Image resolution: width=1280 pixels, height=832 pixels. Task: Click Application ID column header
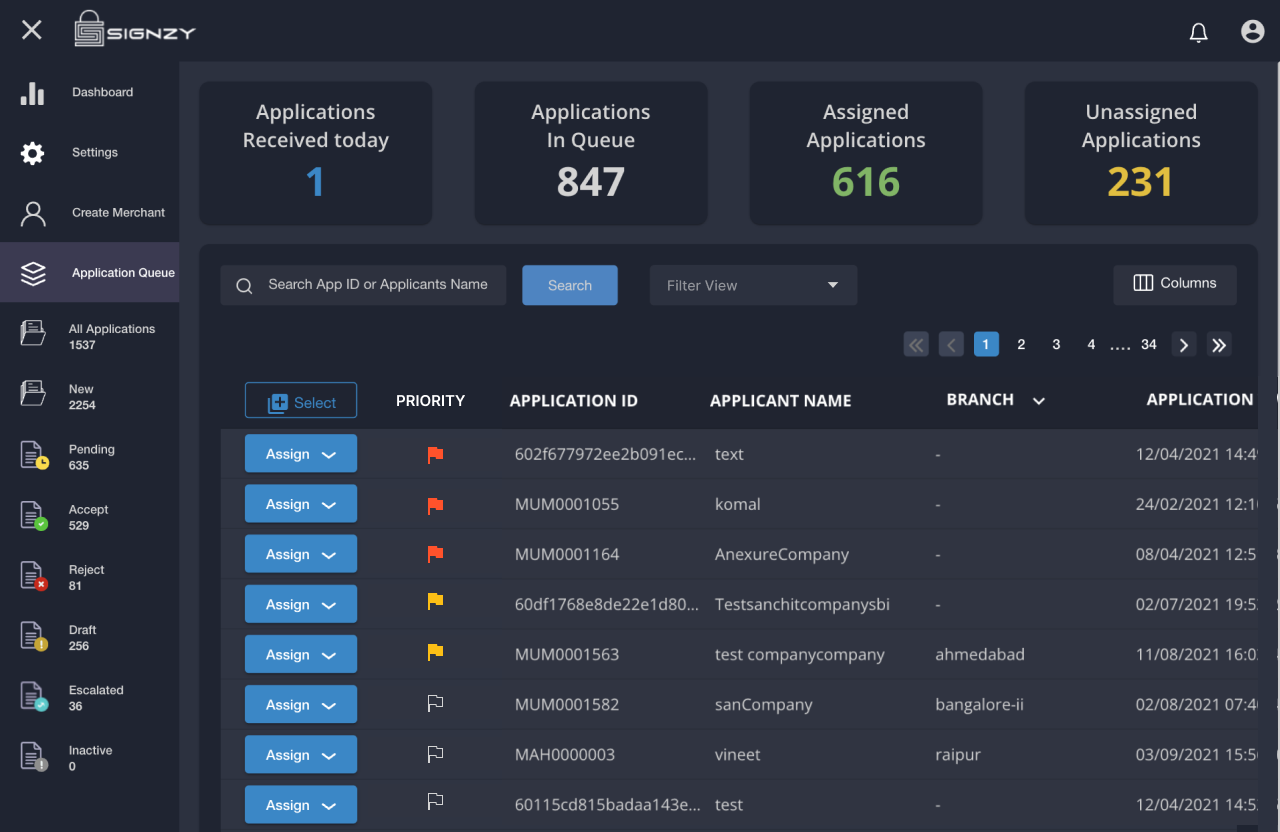point(574,401)
